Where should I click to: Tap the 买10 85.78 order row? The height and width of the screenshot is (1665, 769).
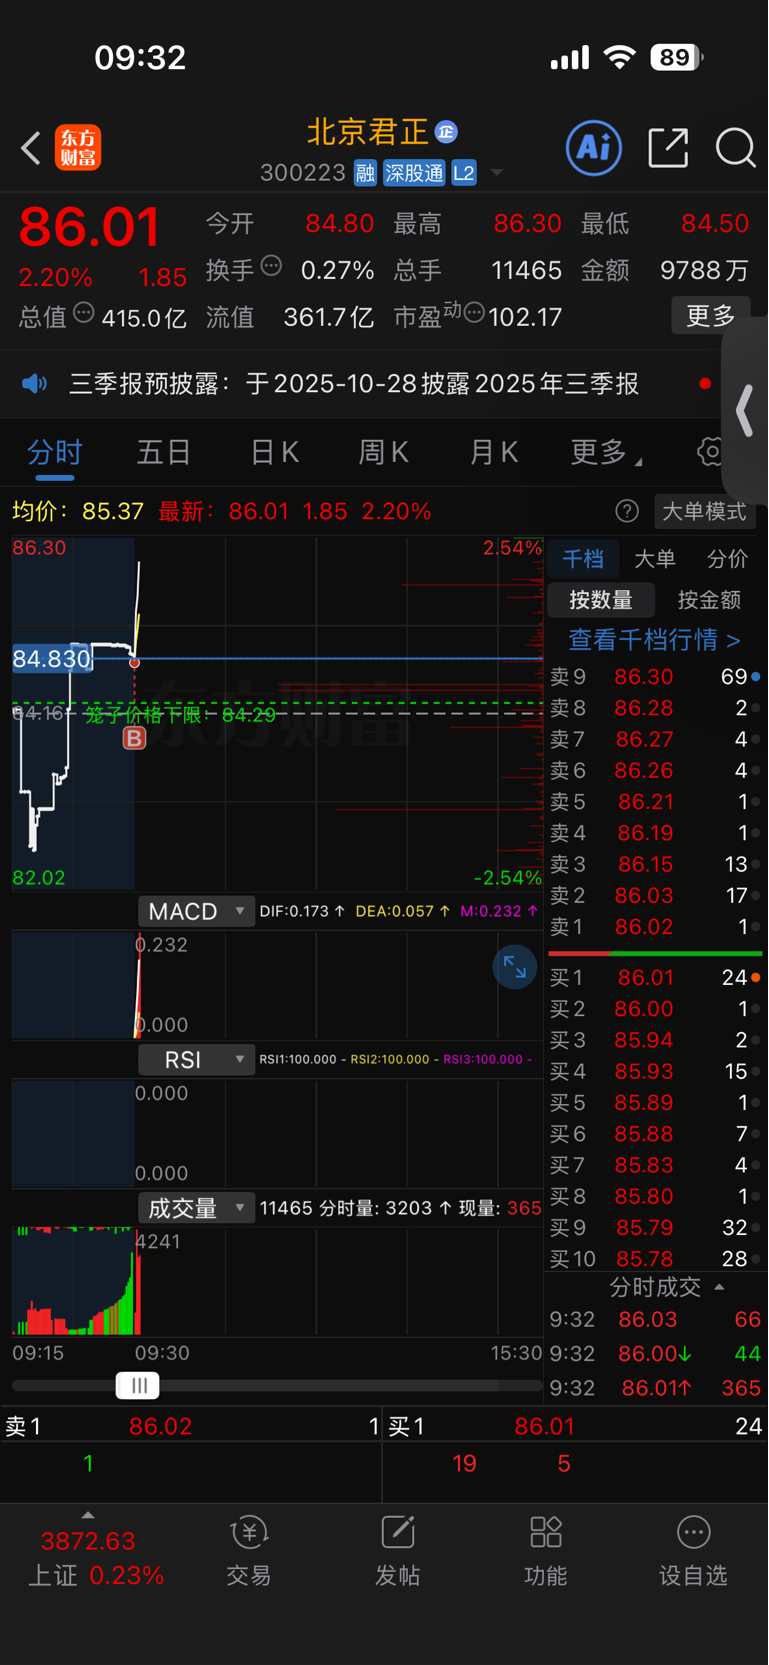click(655, 1258)
